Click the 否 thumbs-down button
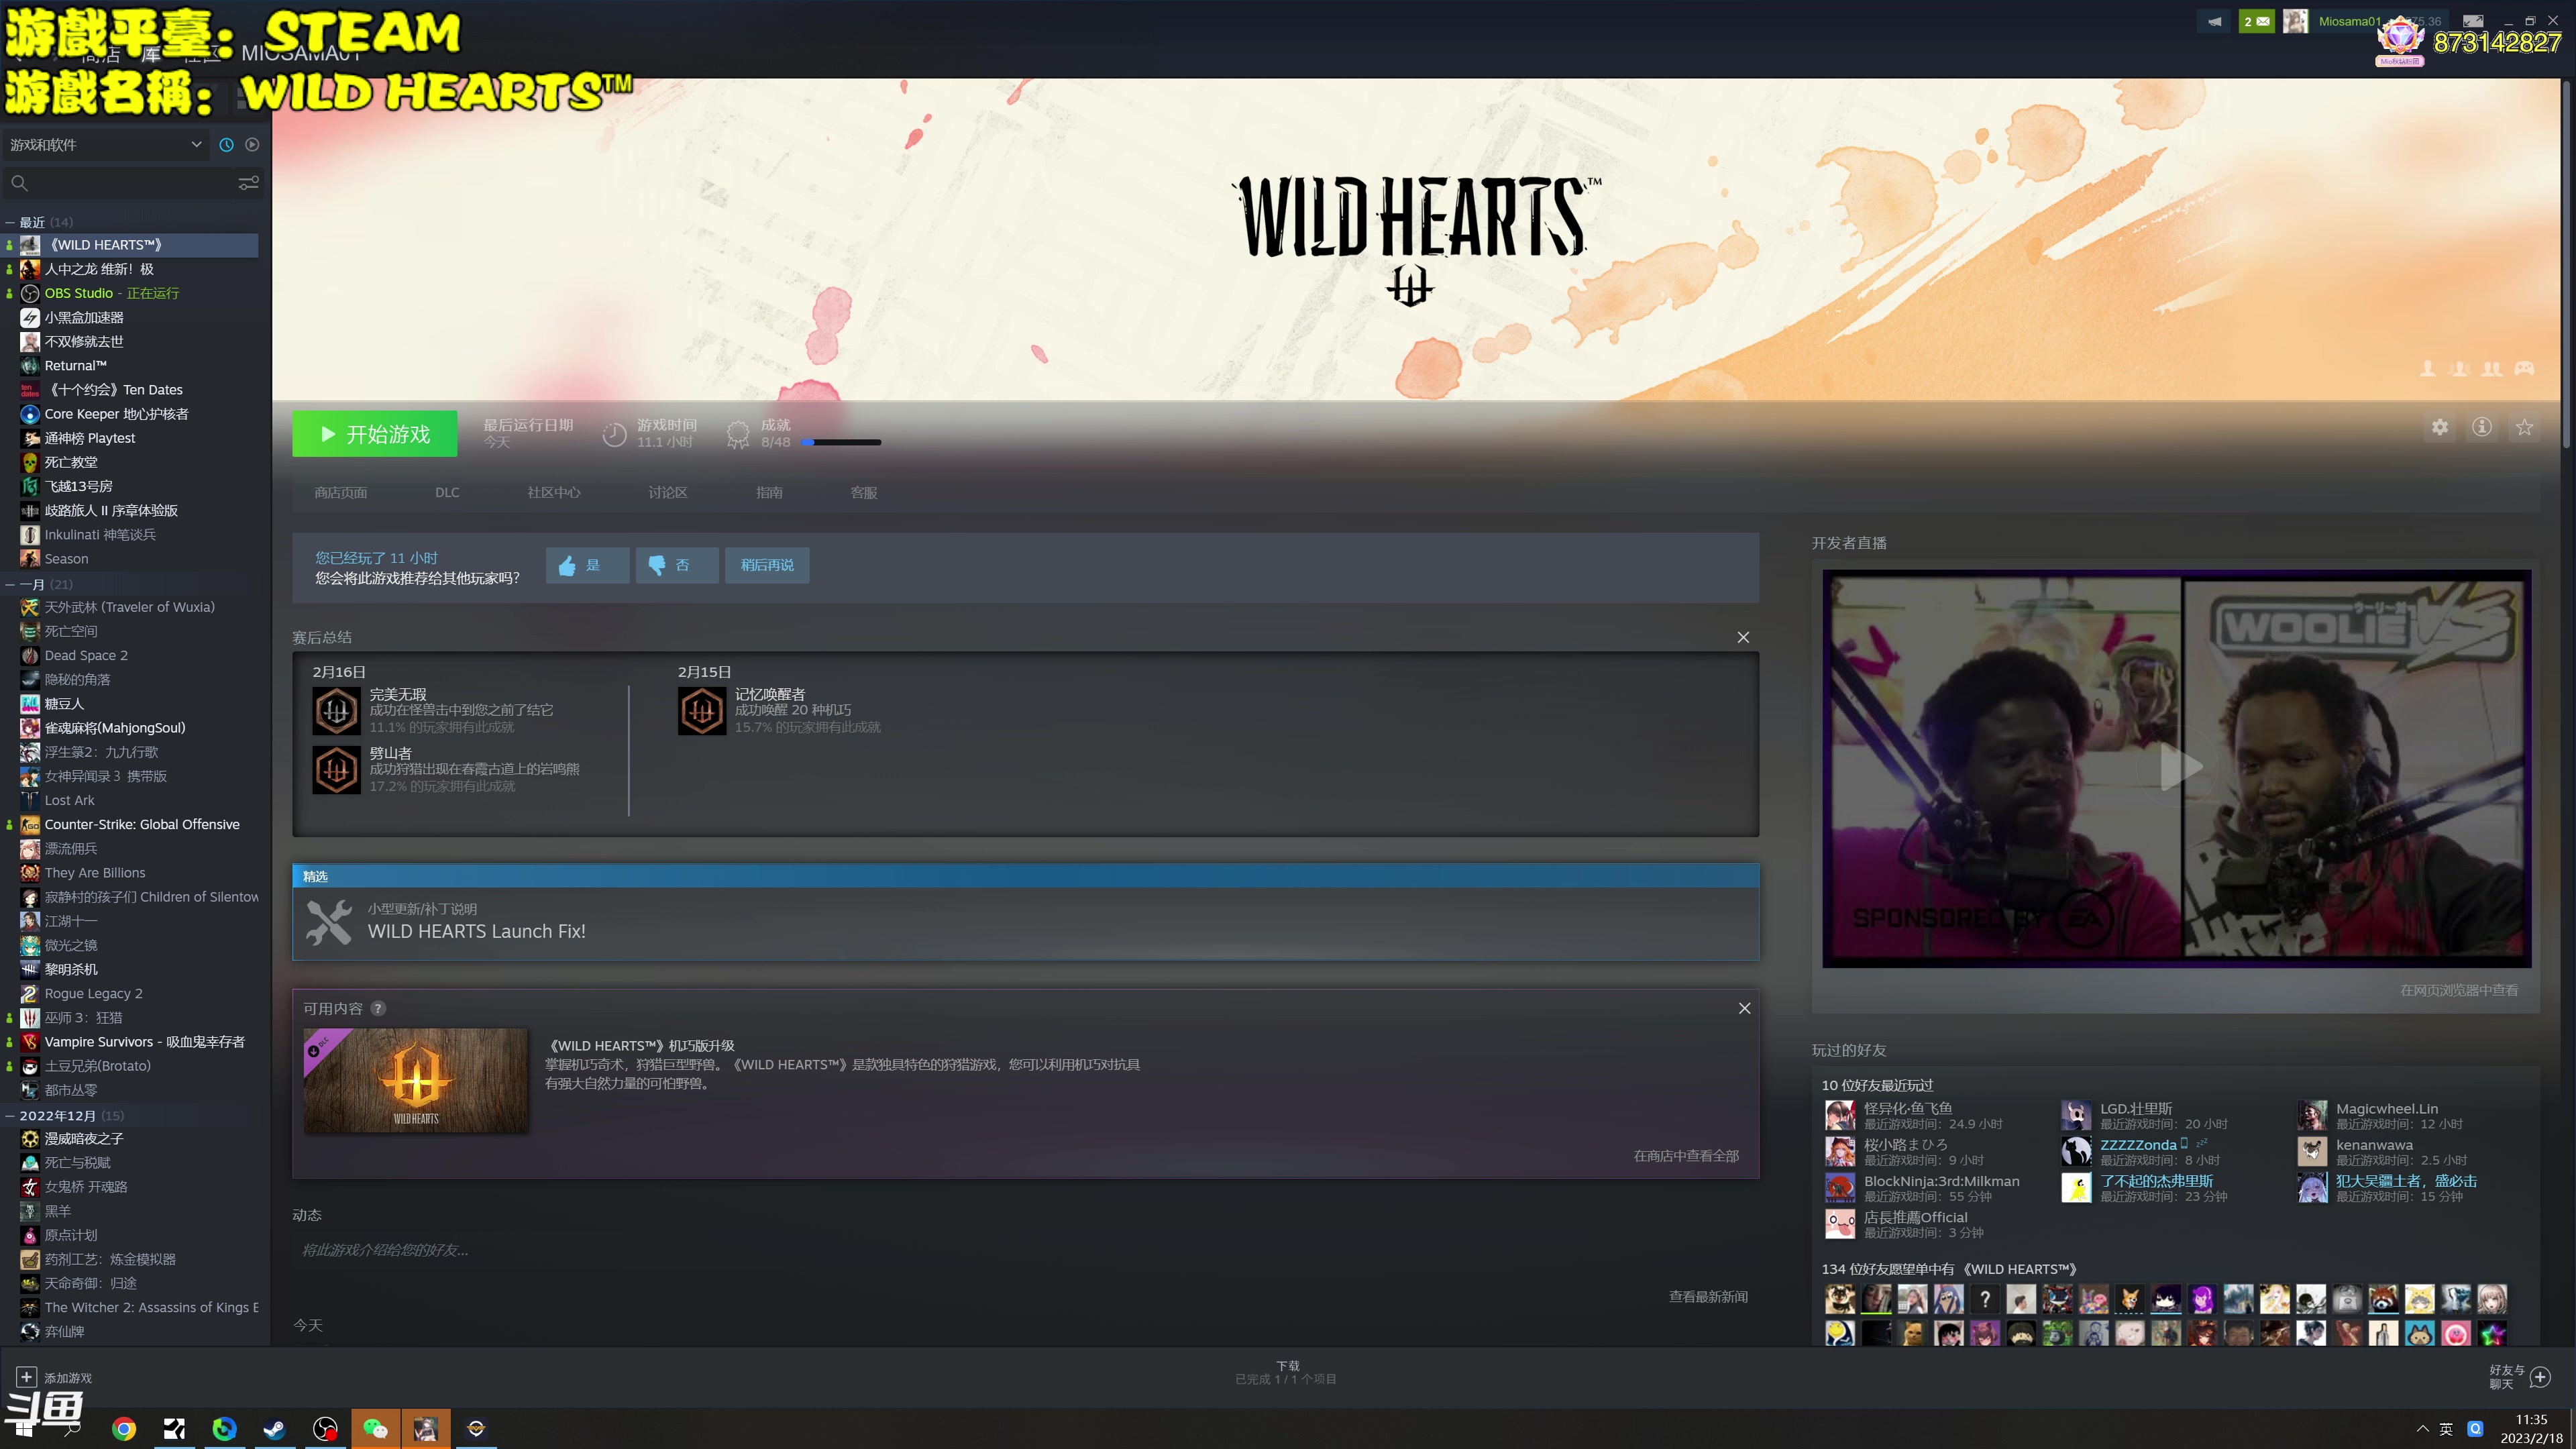The image size is (2576, 1449). point(676,565)
